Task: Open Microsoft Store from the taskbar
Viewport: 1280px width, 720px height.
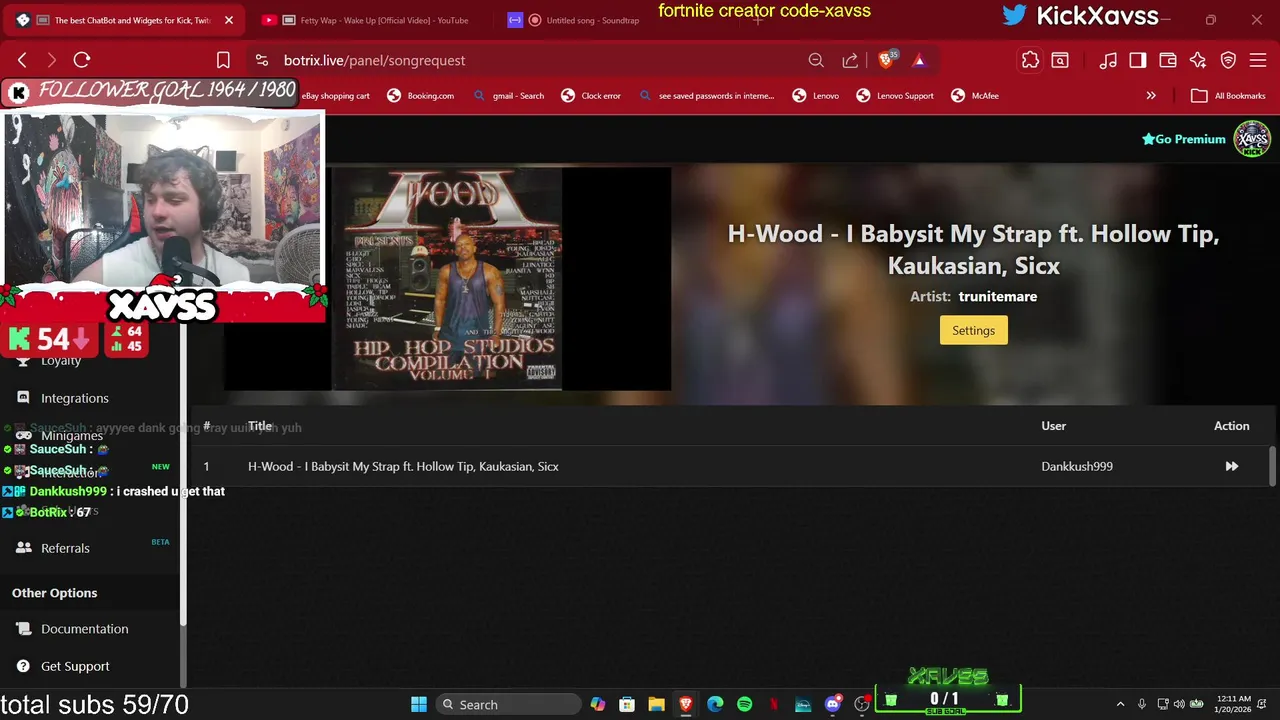Action: click(626, 704)
